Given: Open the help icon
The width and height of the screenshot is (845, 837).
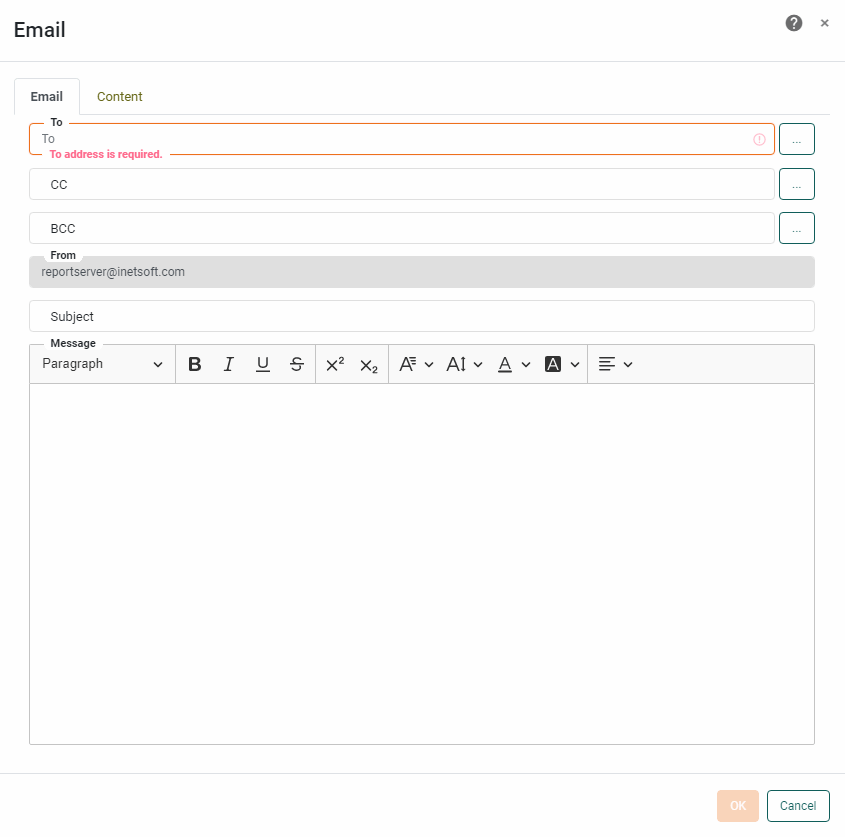Looking at the screenshot, I should (793, 22).
